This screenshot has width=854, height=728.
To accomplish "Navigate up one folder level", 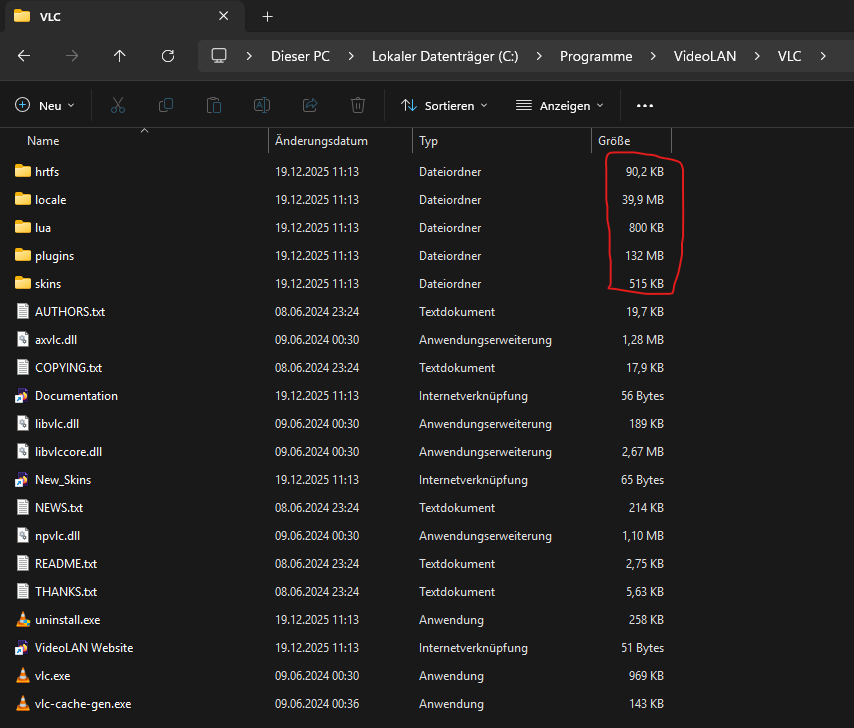I will [x=120, y=56].
